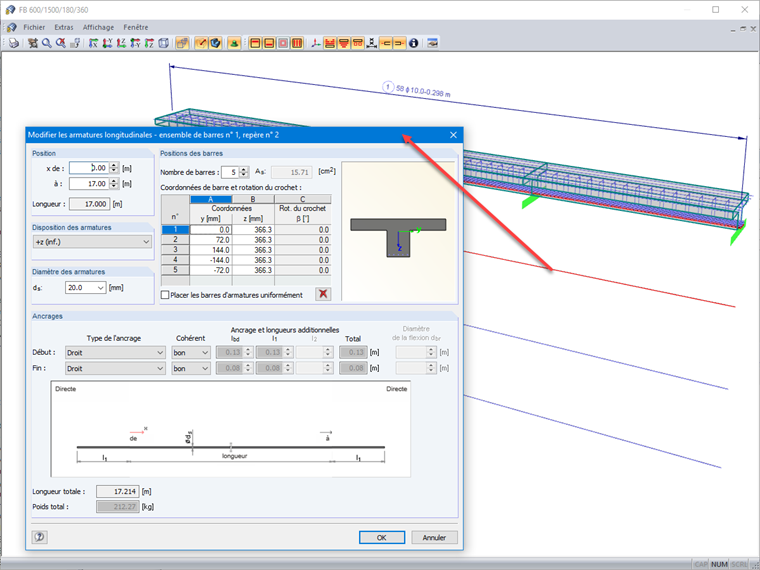Adjust 'à' value with its spinner
This screenshot has height=570, width=760.
point(114,184)
